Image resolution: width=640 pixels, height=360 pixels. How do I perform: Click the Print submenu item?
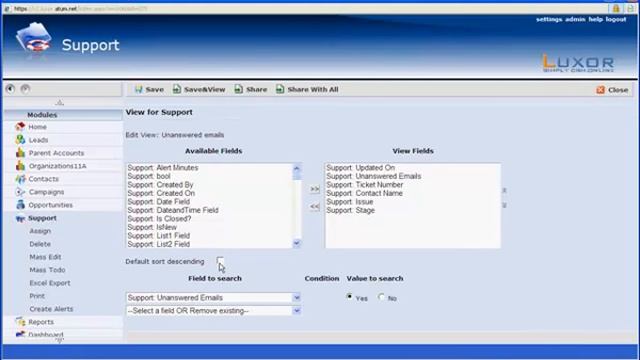click(37, 296)
